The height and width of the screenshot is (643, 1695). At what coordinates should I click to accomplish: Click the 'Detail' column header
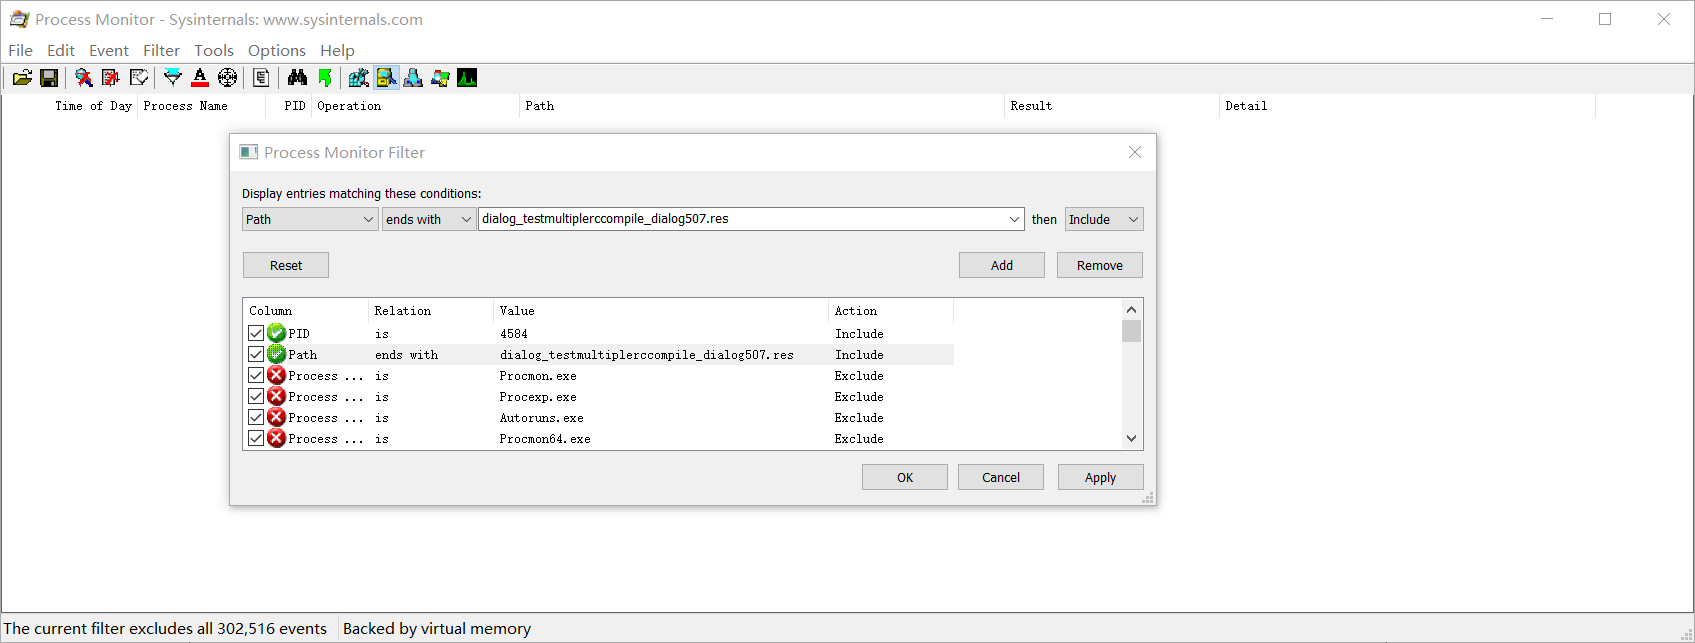1246,106
